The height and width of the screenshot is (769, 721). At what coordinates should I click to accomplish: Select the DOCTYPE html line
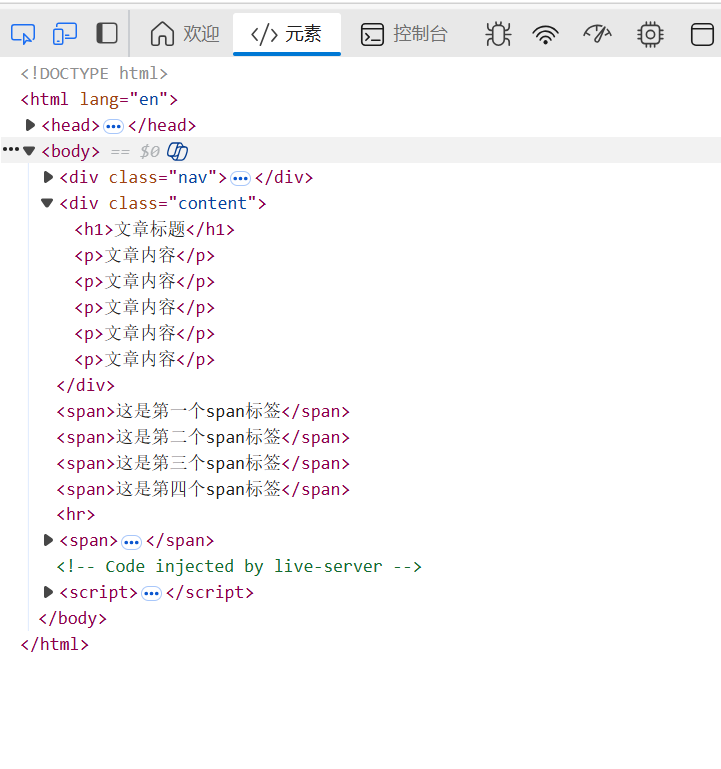coord(94,74)
